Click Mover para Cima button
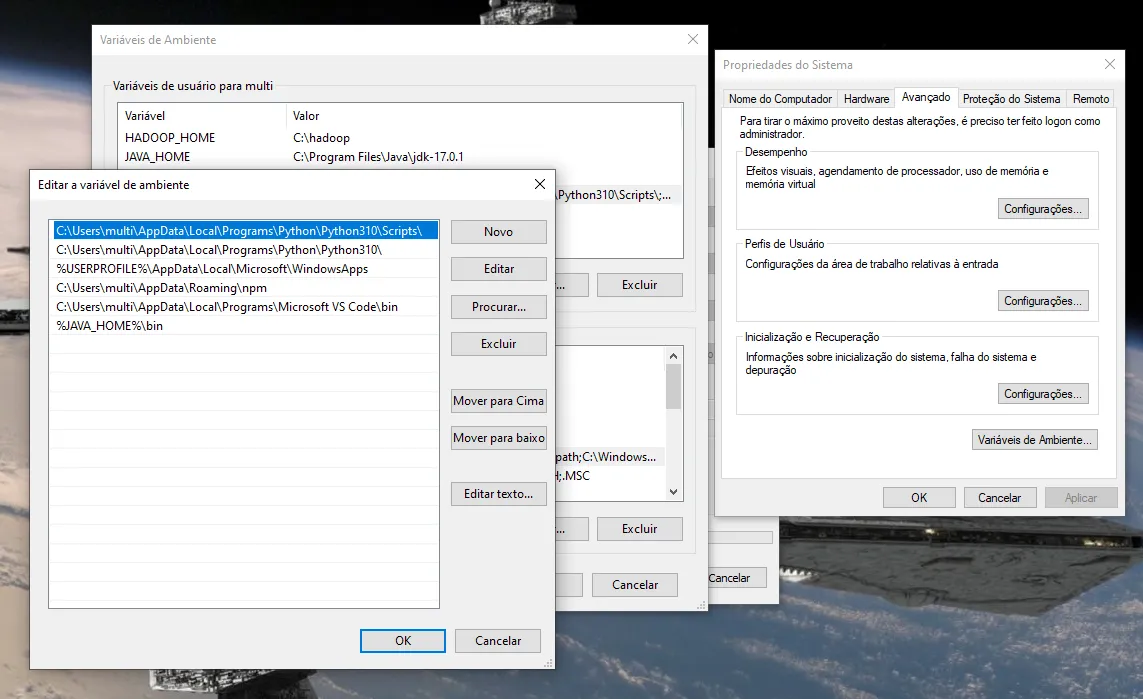The image size is (1143, 699). 499,401
